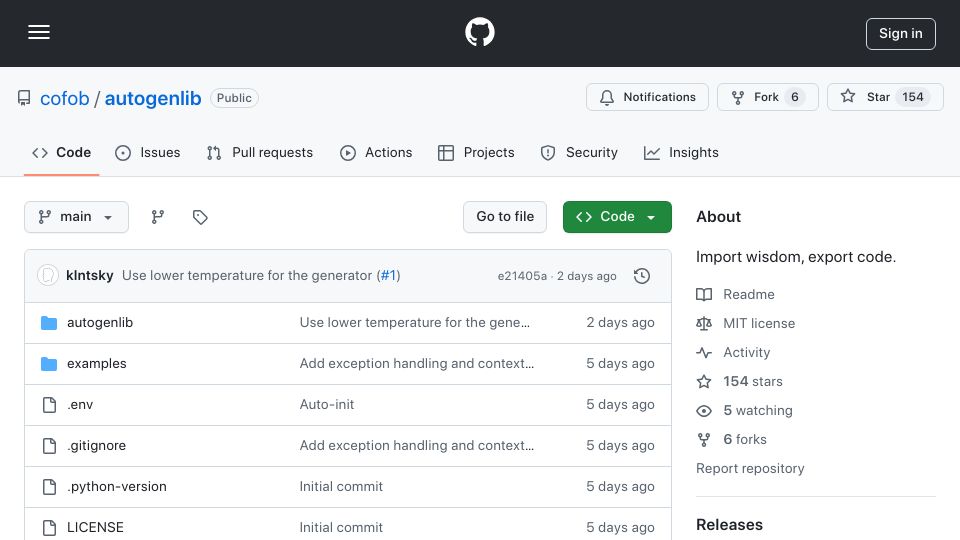
Task: Open the .env file
Action: [x=80, y=405]
